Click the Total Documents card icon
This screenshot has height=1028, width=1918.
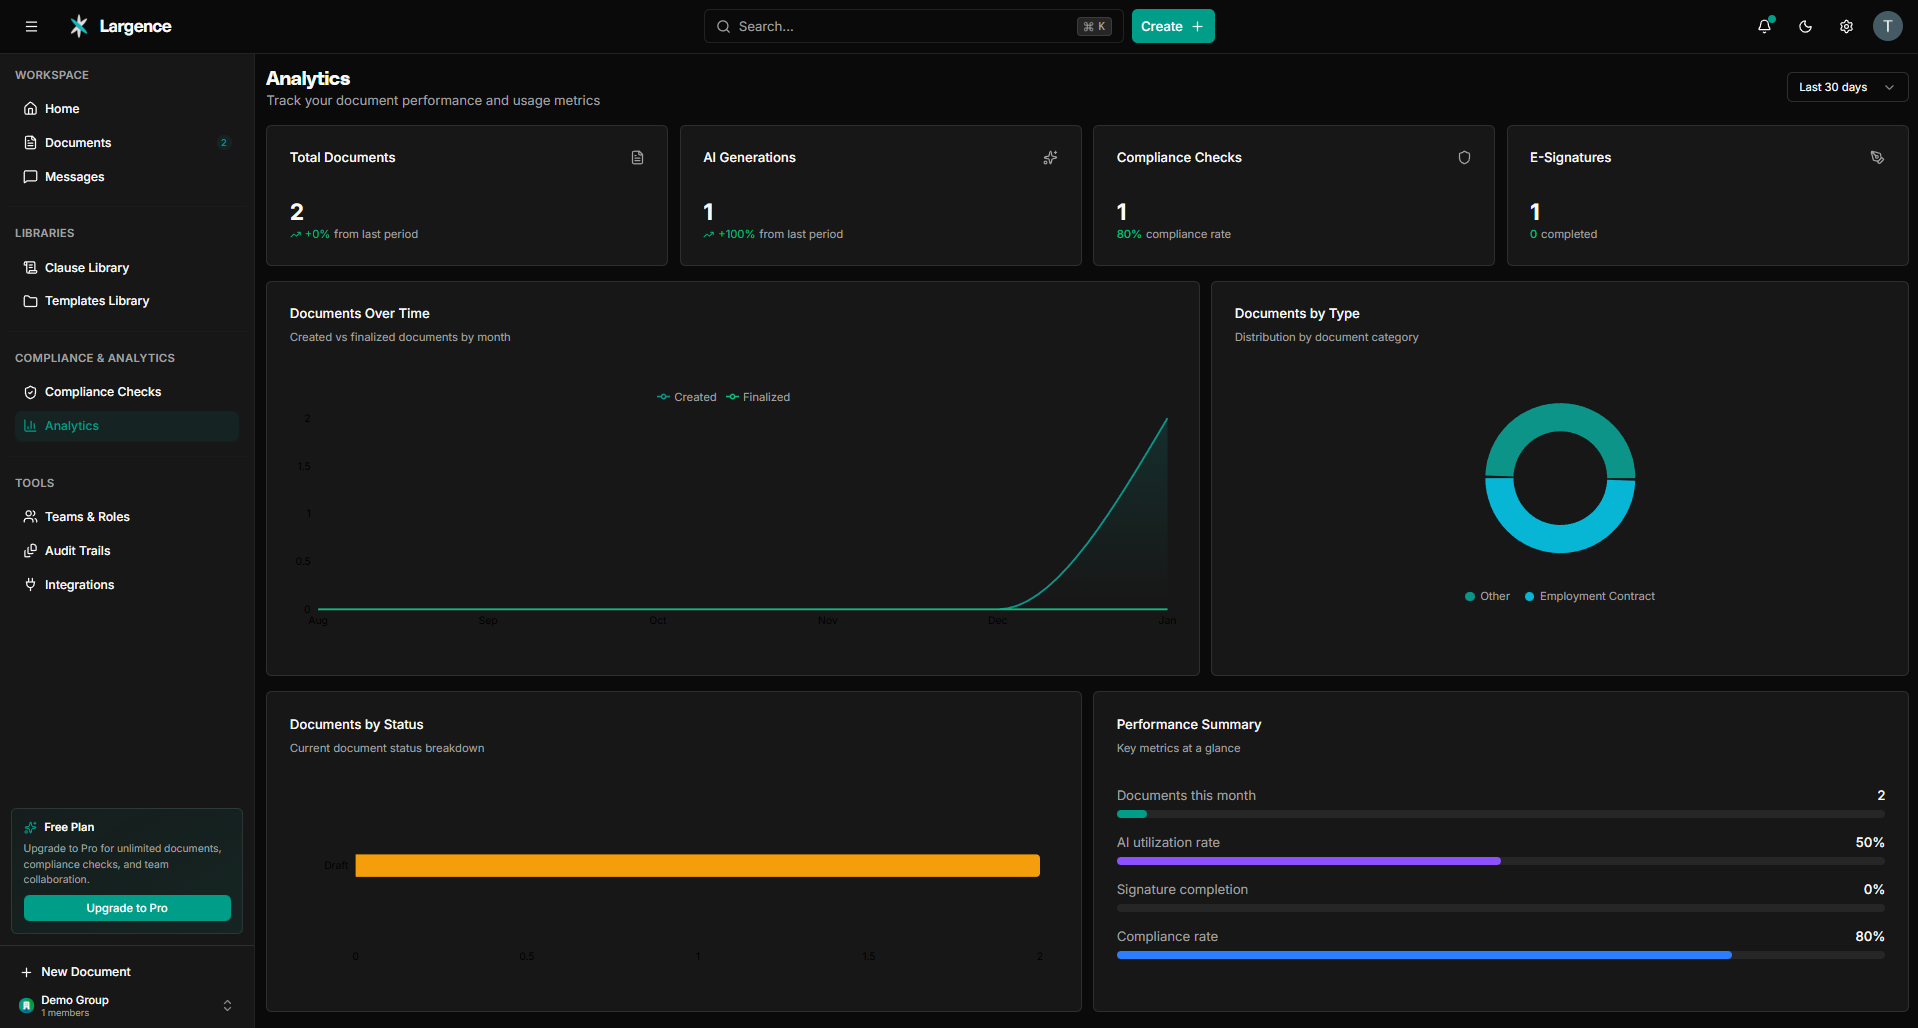(637, 158)
